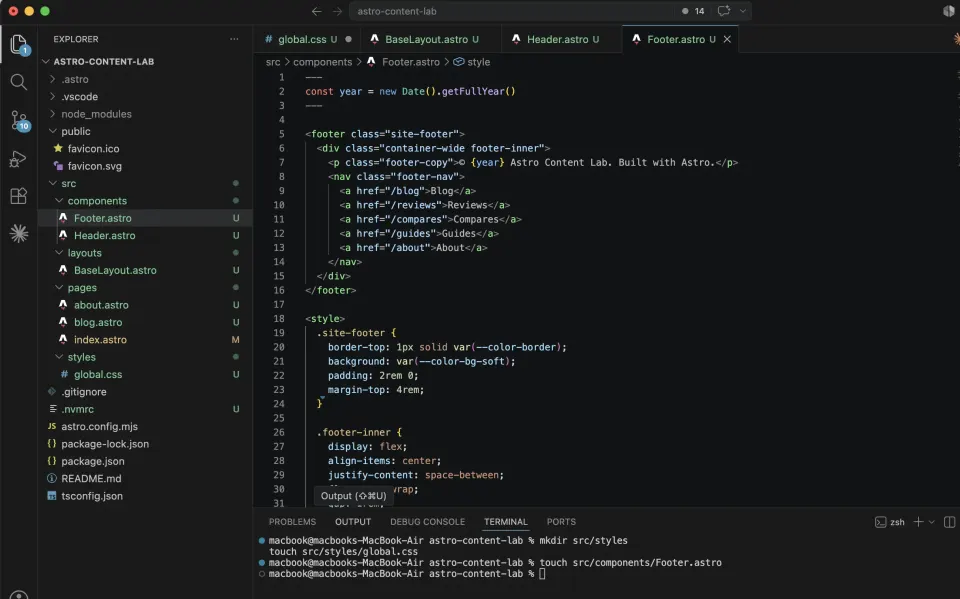
Task: Click the tsconfig.json file icon
Action: pos(52,496)
